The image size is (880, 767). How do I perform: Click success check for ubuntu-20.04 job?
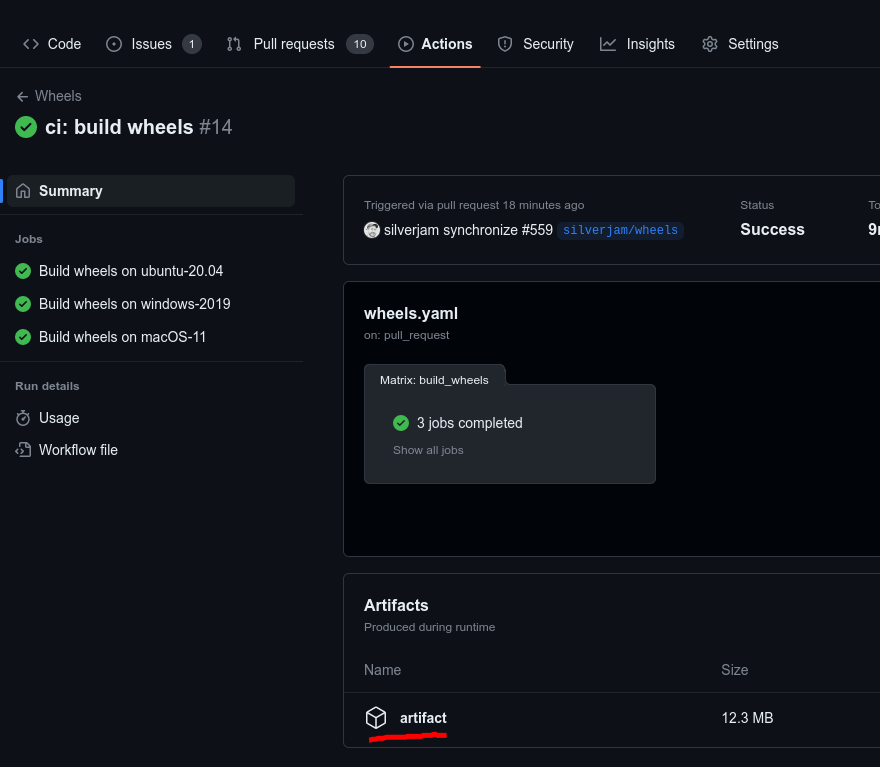(23, 271)
